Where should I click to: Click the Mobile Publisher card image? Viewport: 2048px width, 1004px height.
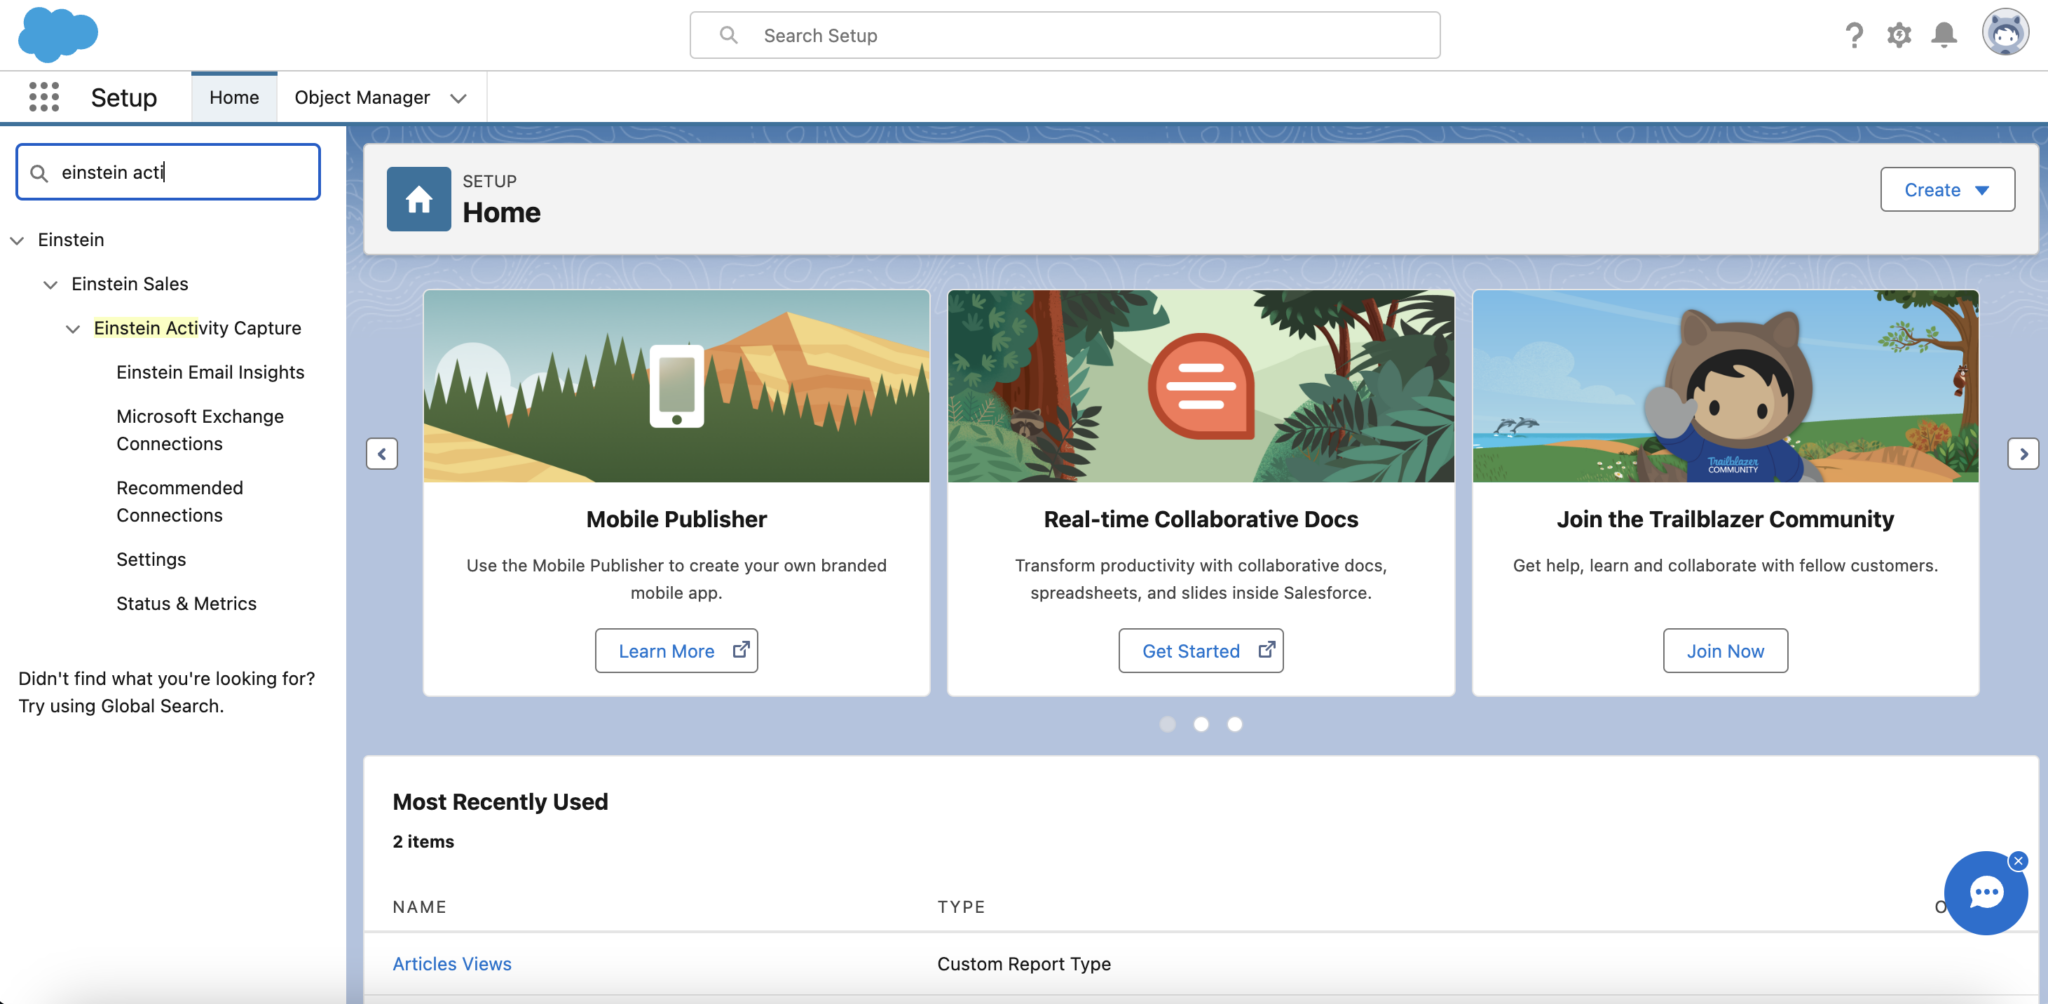tap(676, 386)
